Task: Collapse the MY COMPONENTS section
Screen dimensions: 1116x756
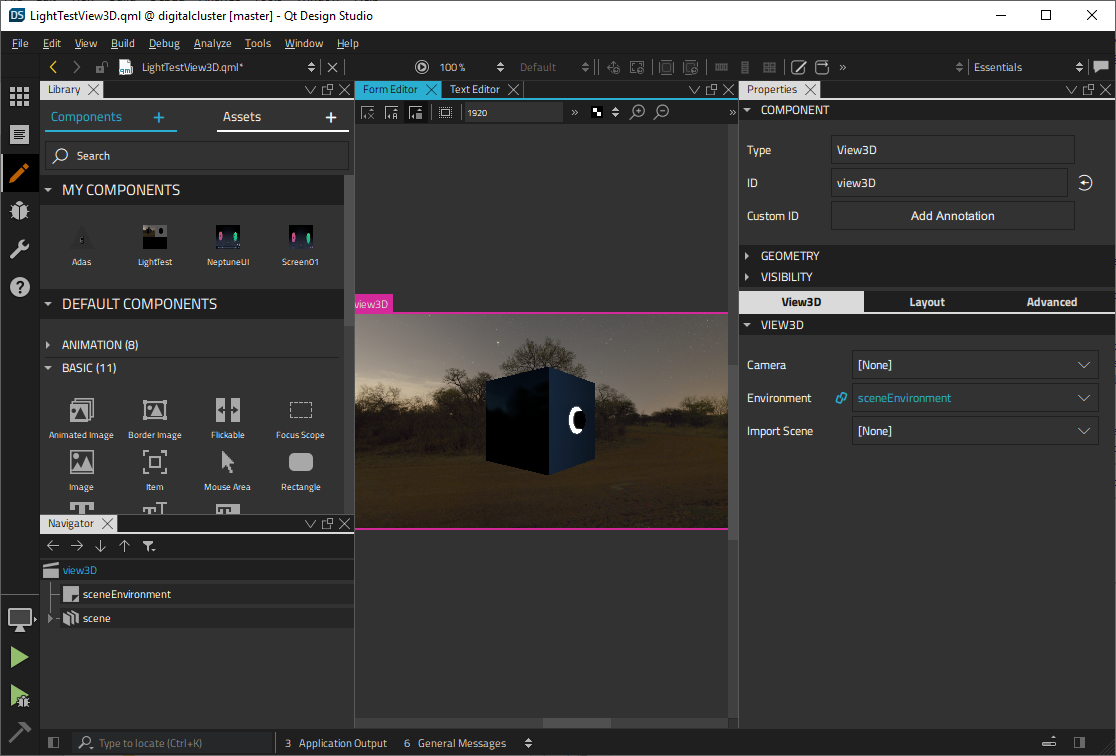Action: point(51,189)
